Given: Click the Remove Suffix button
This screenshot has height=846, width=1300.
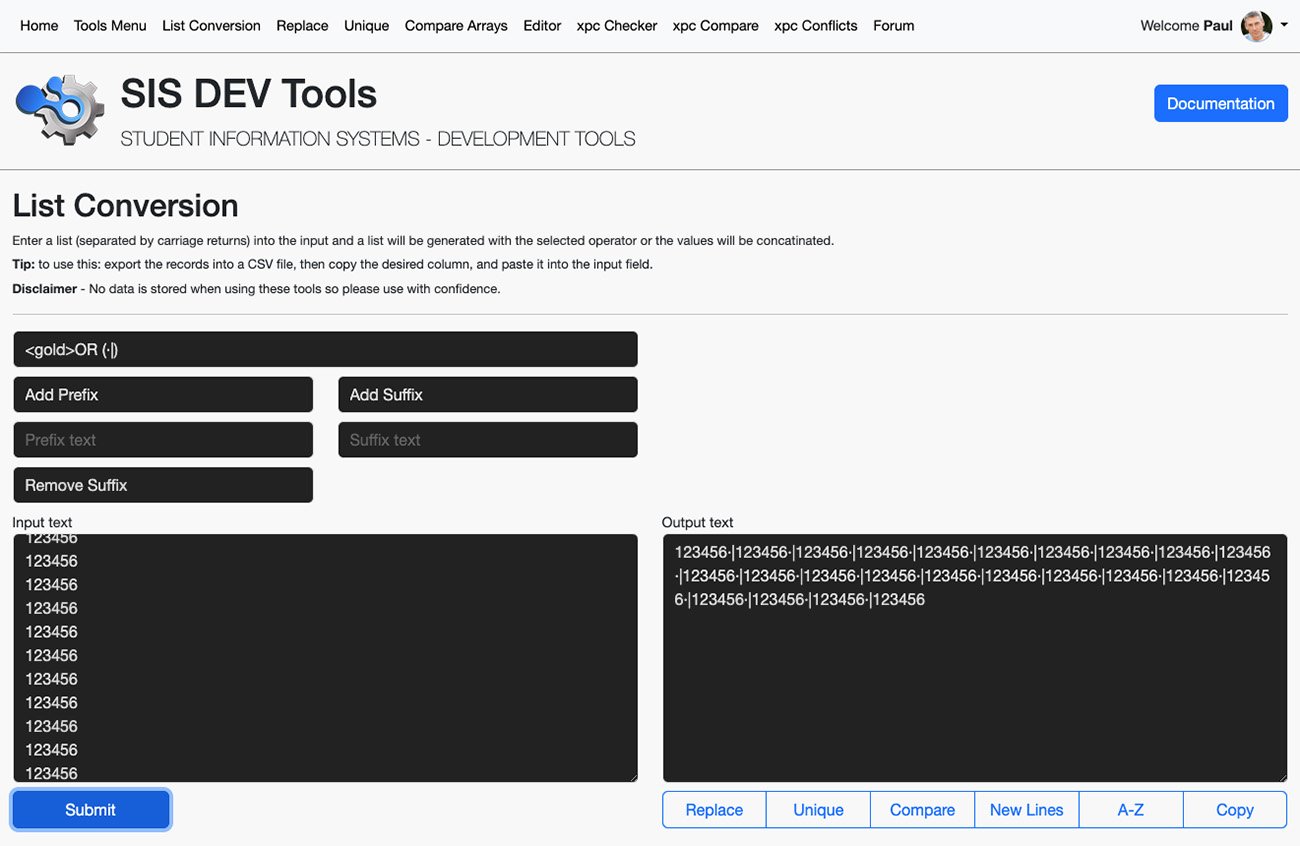Looking at the screenshot, I should tap(163, 485).
